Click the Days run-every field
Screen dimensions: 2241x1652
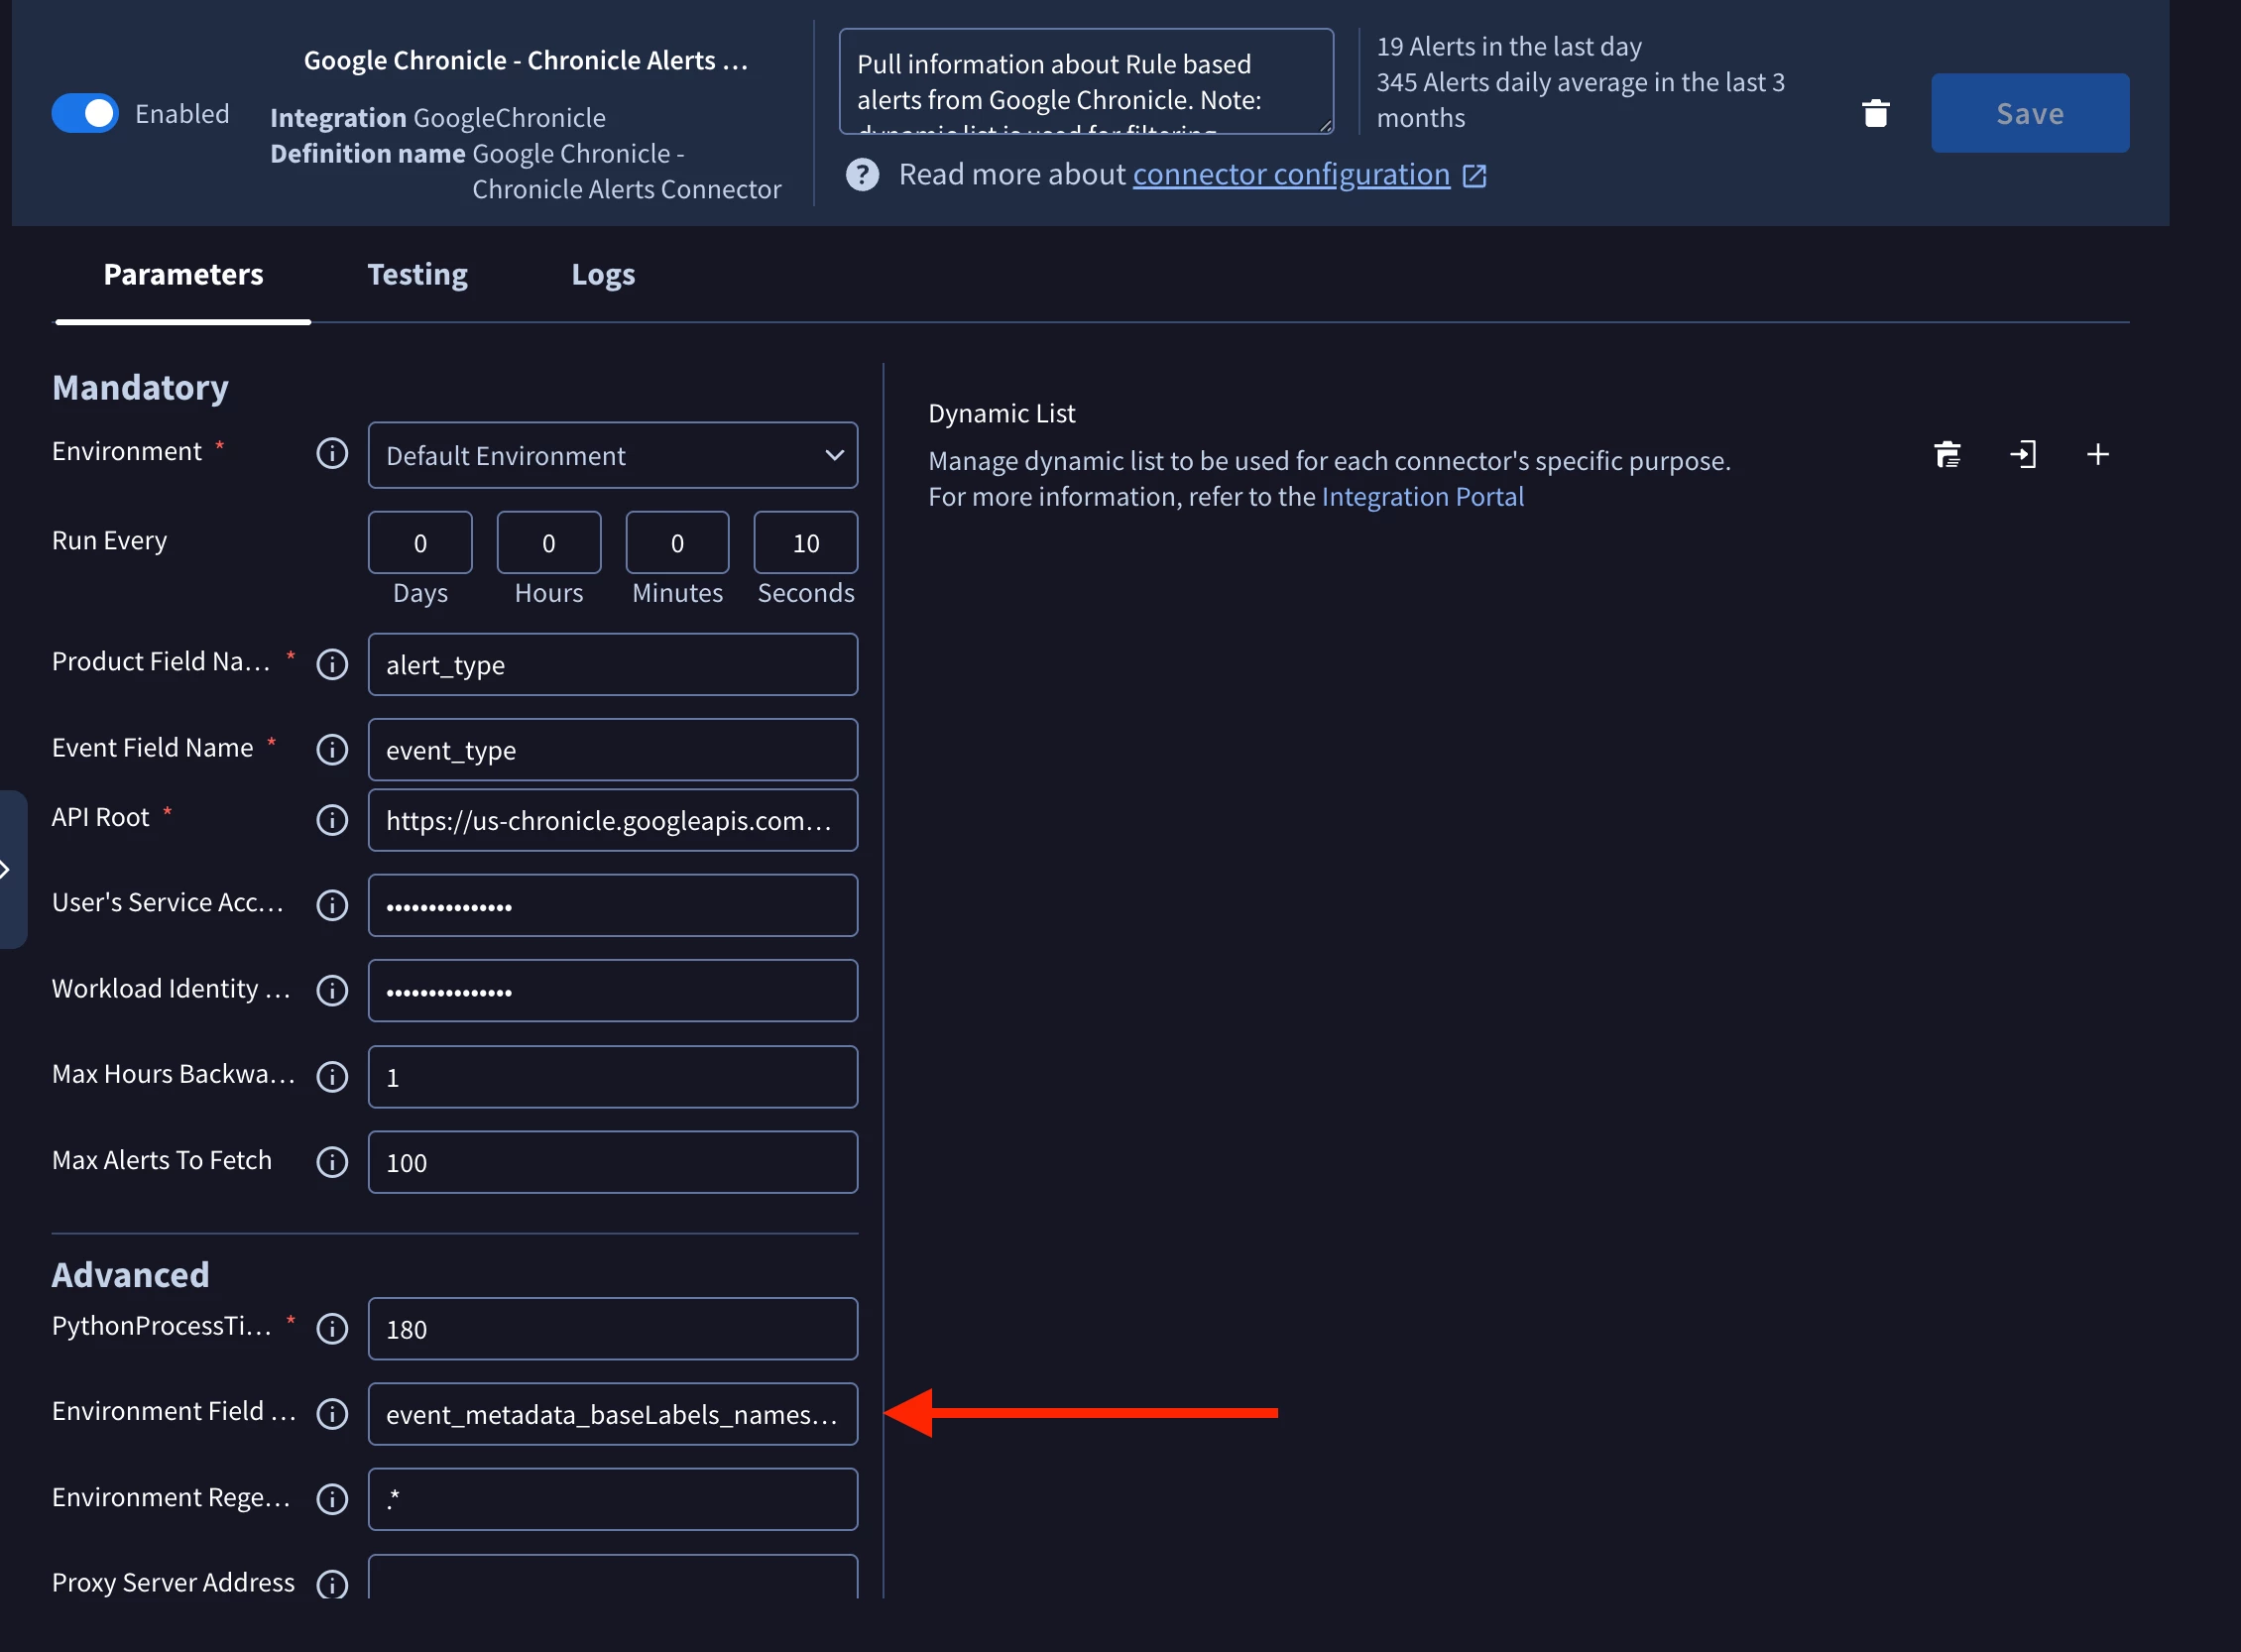point(420,543)
